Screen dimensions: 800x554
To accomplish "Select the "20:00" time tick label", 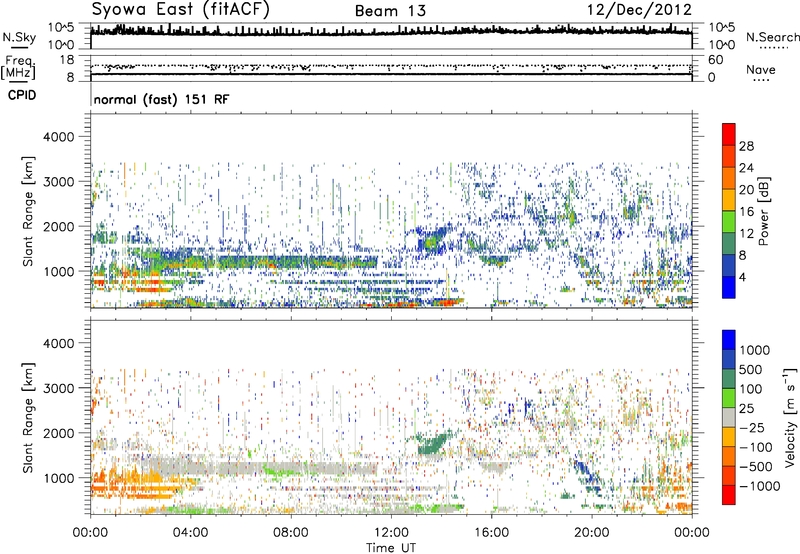I will coord(591,533).
